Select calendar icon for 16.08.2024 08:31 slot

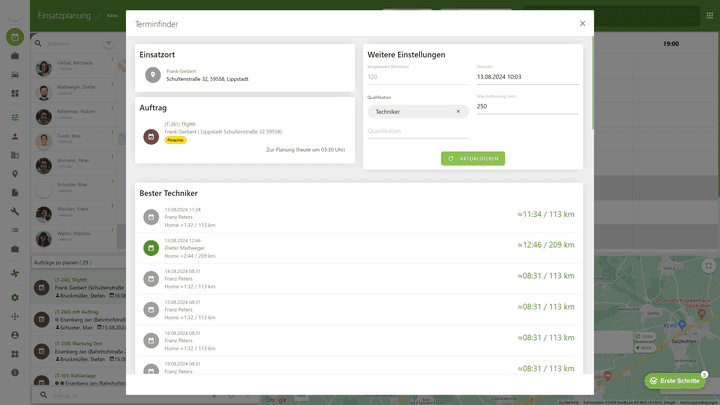tap(151, 340)
